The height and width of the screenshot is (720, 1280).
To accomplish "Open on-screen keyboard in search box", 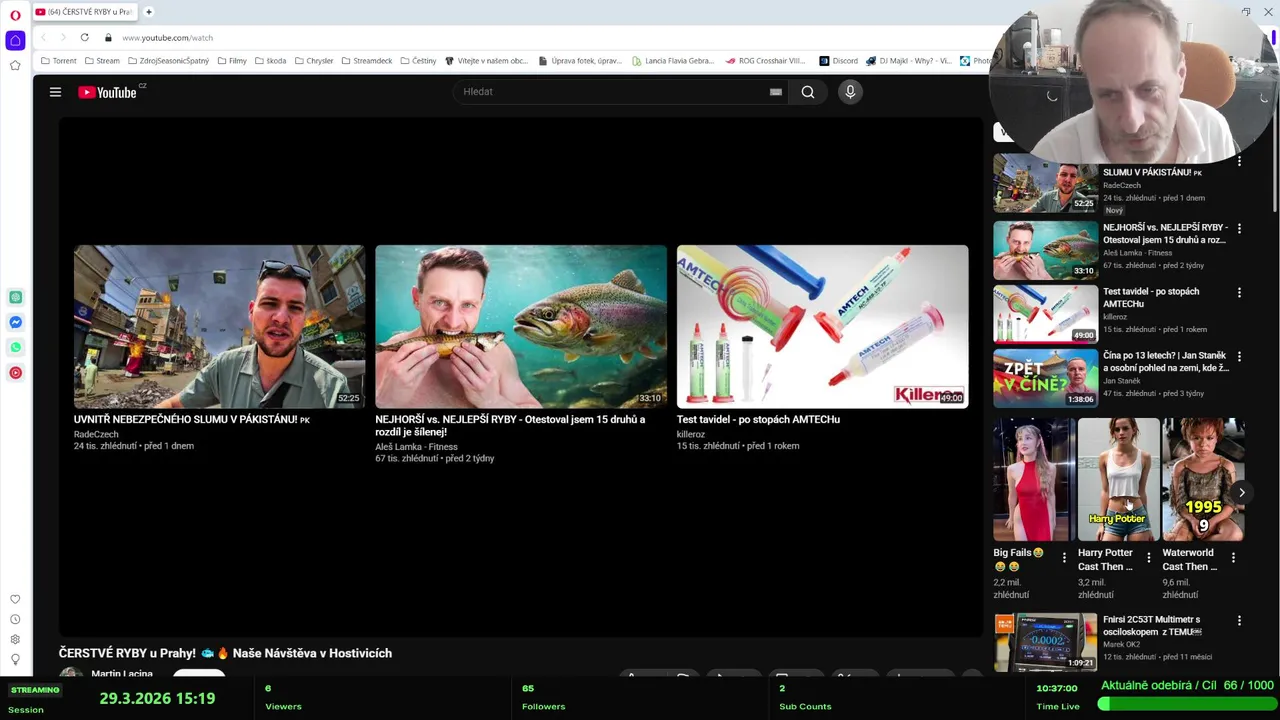I will (776, 92).
